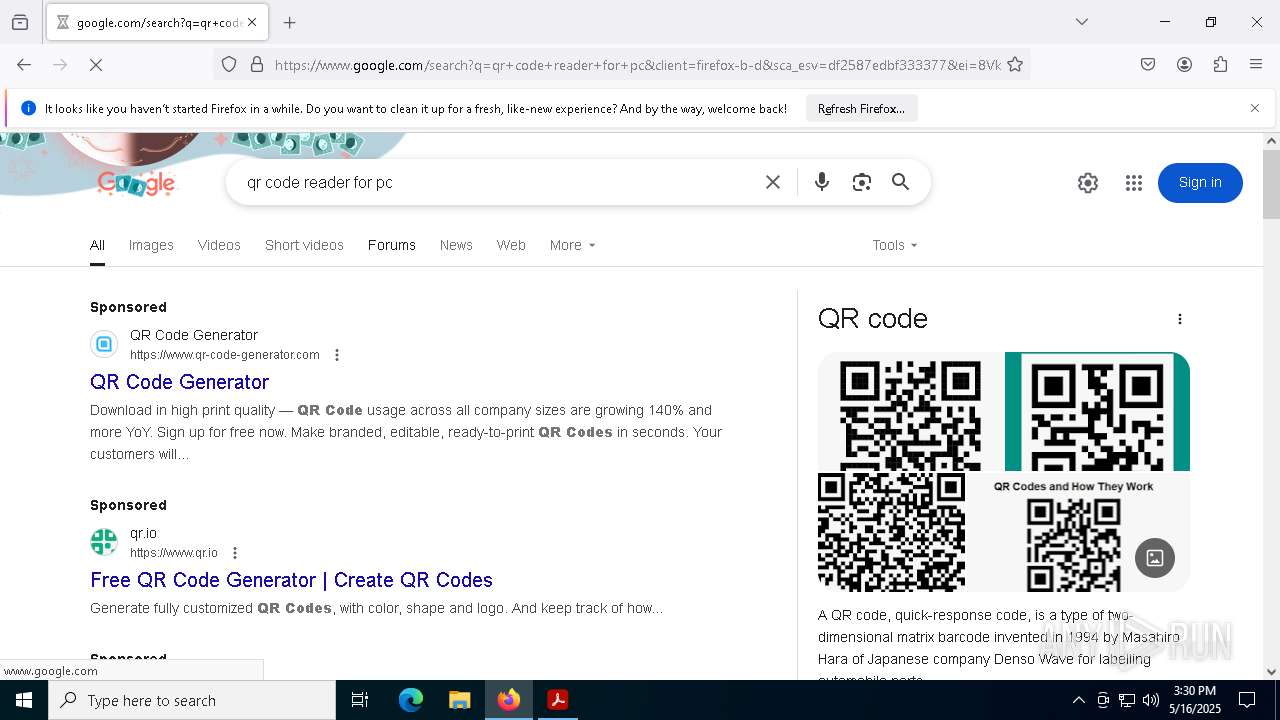Switch to Short videos tab
The width and height of the screenshot is (1280, 720).
[304, 245]
